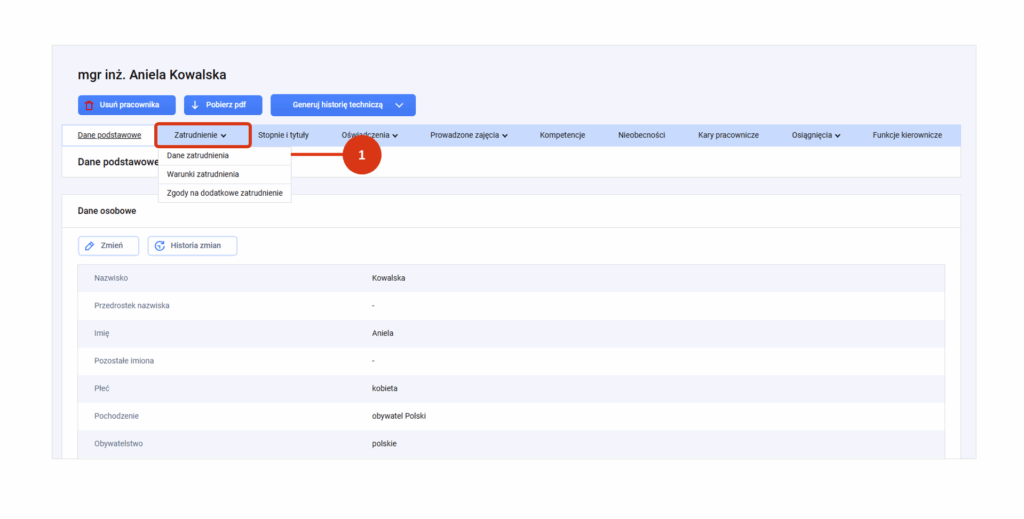
Task: Open Historia zmian
Action: (x=192, y=246)
